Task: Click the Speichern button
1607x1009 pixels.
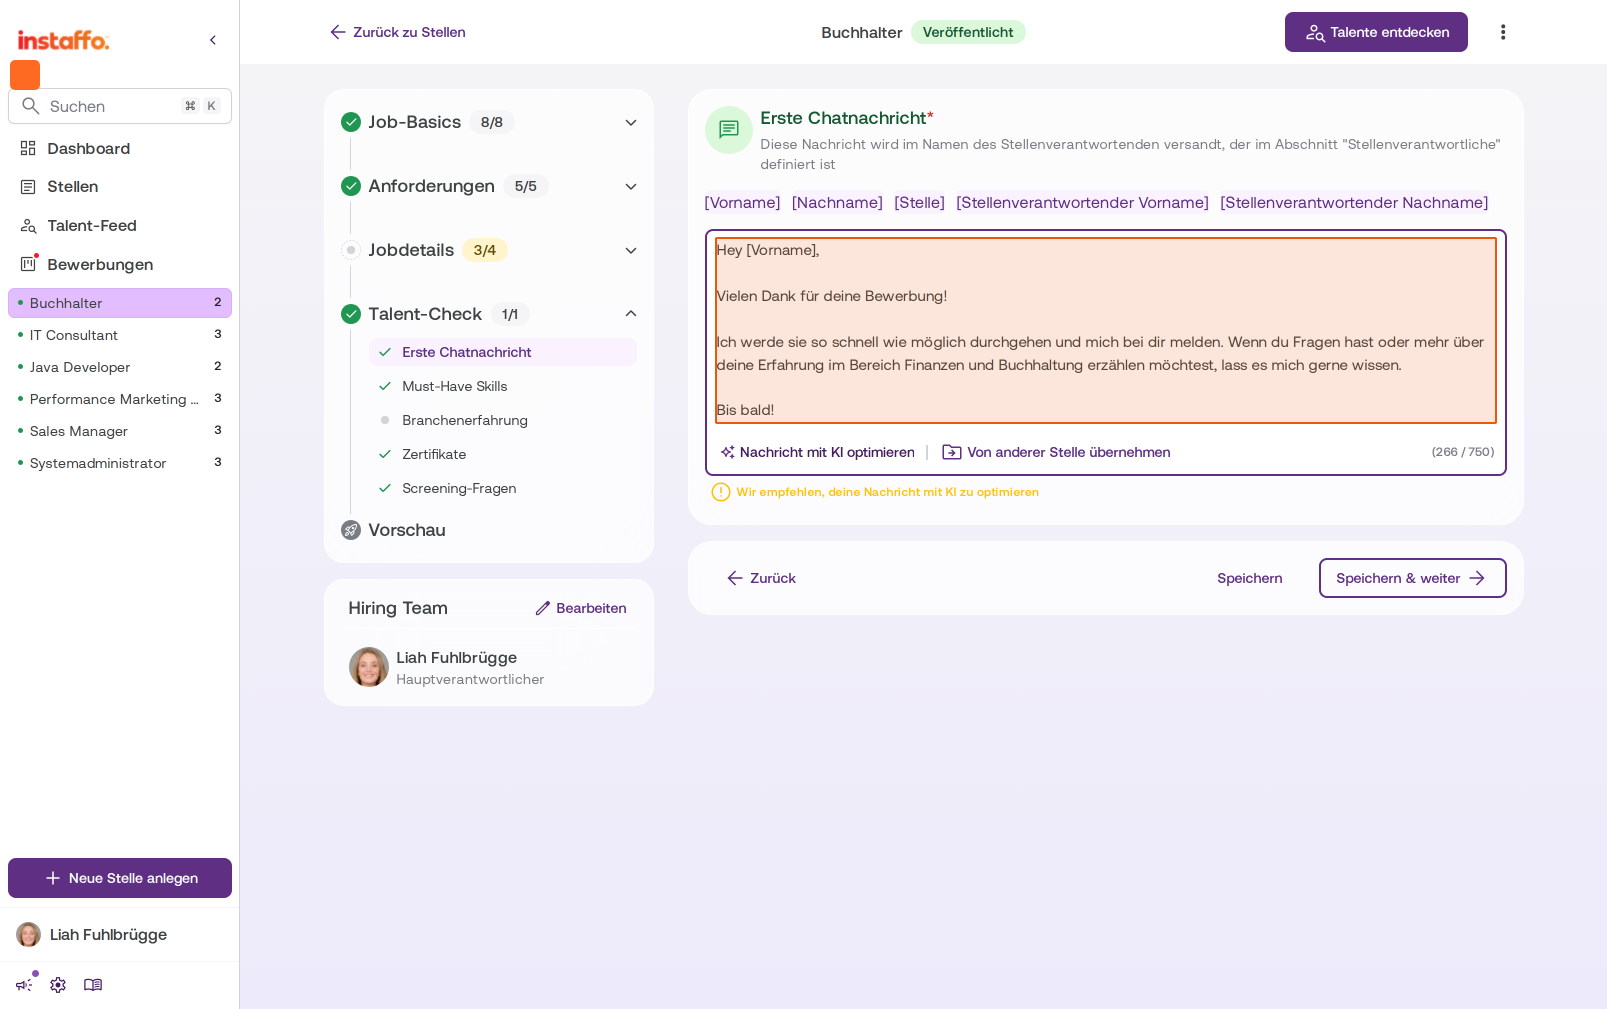Action: pyautogui.click(x=1250, y=578)
